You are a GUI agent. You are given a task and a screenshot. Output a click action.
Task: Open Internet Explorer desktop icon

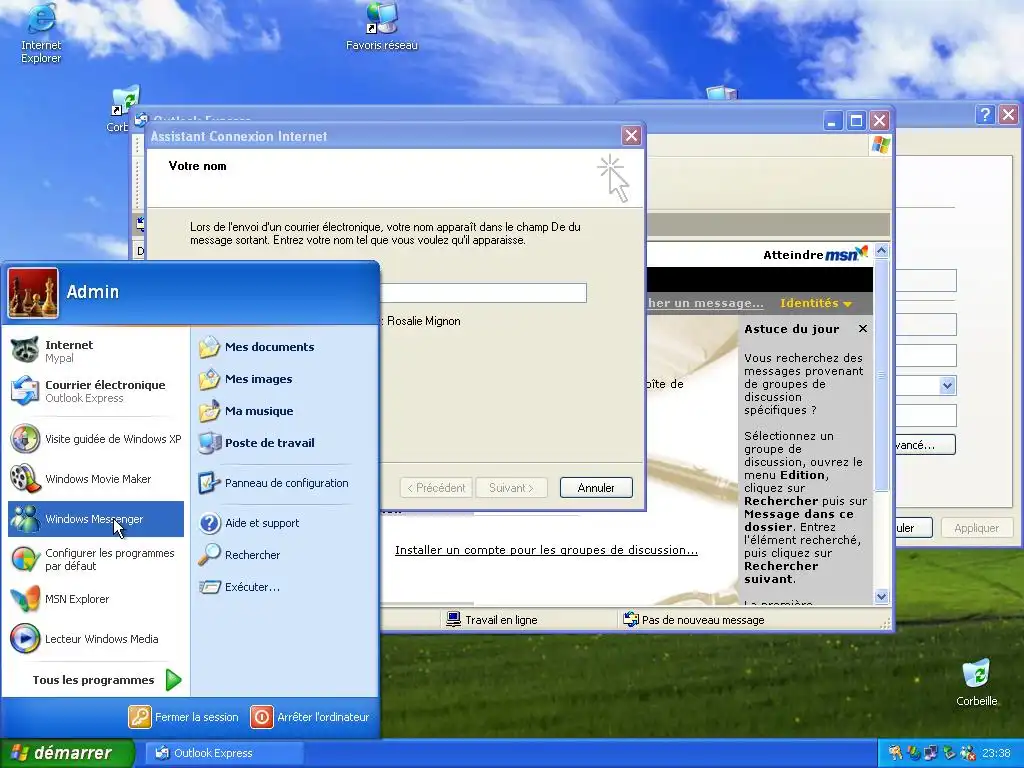click(x=40, y=34)
